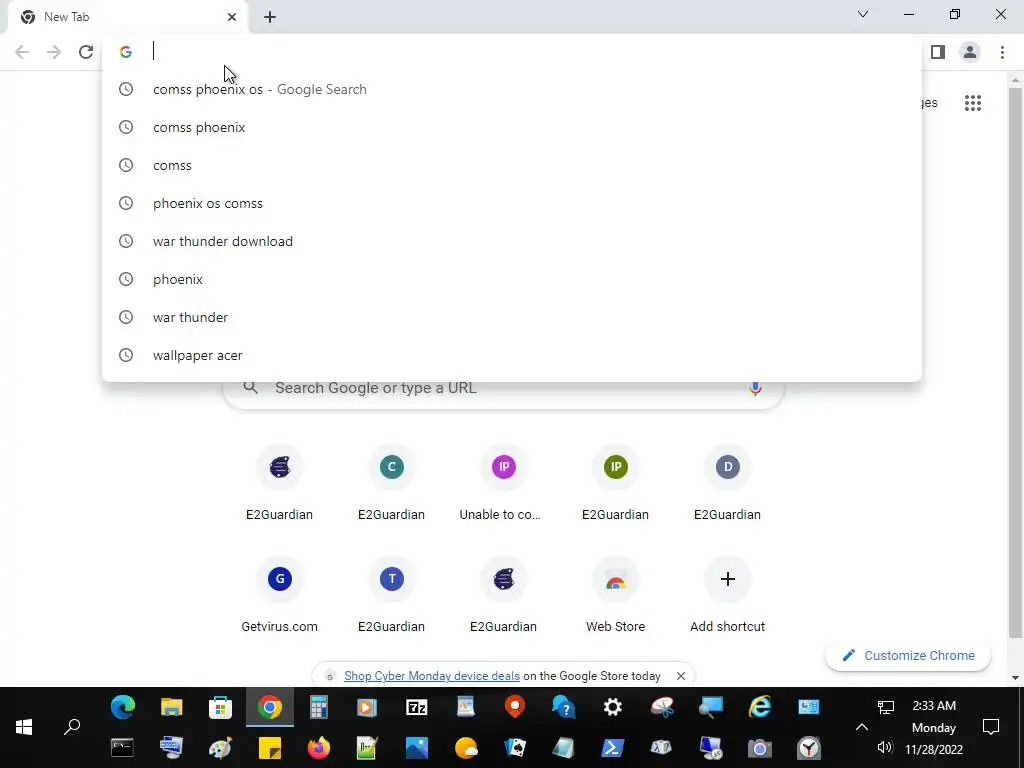Open PowerShell from the taskbar
Image resolution: width=1024 pixels, height=768 pixels.
[x=612, y=748]
